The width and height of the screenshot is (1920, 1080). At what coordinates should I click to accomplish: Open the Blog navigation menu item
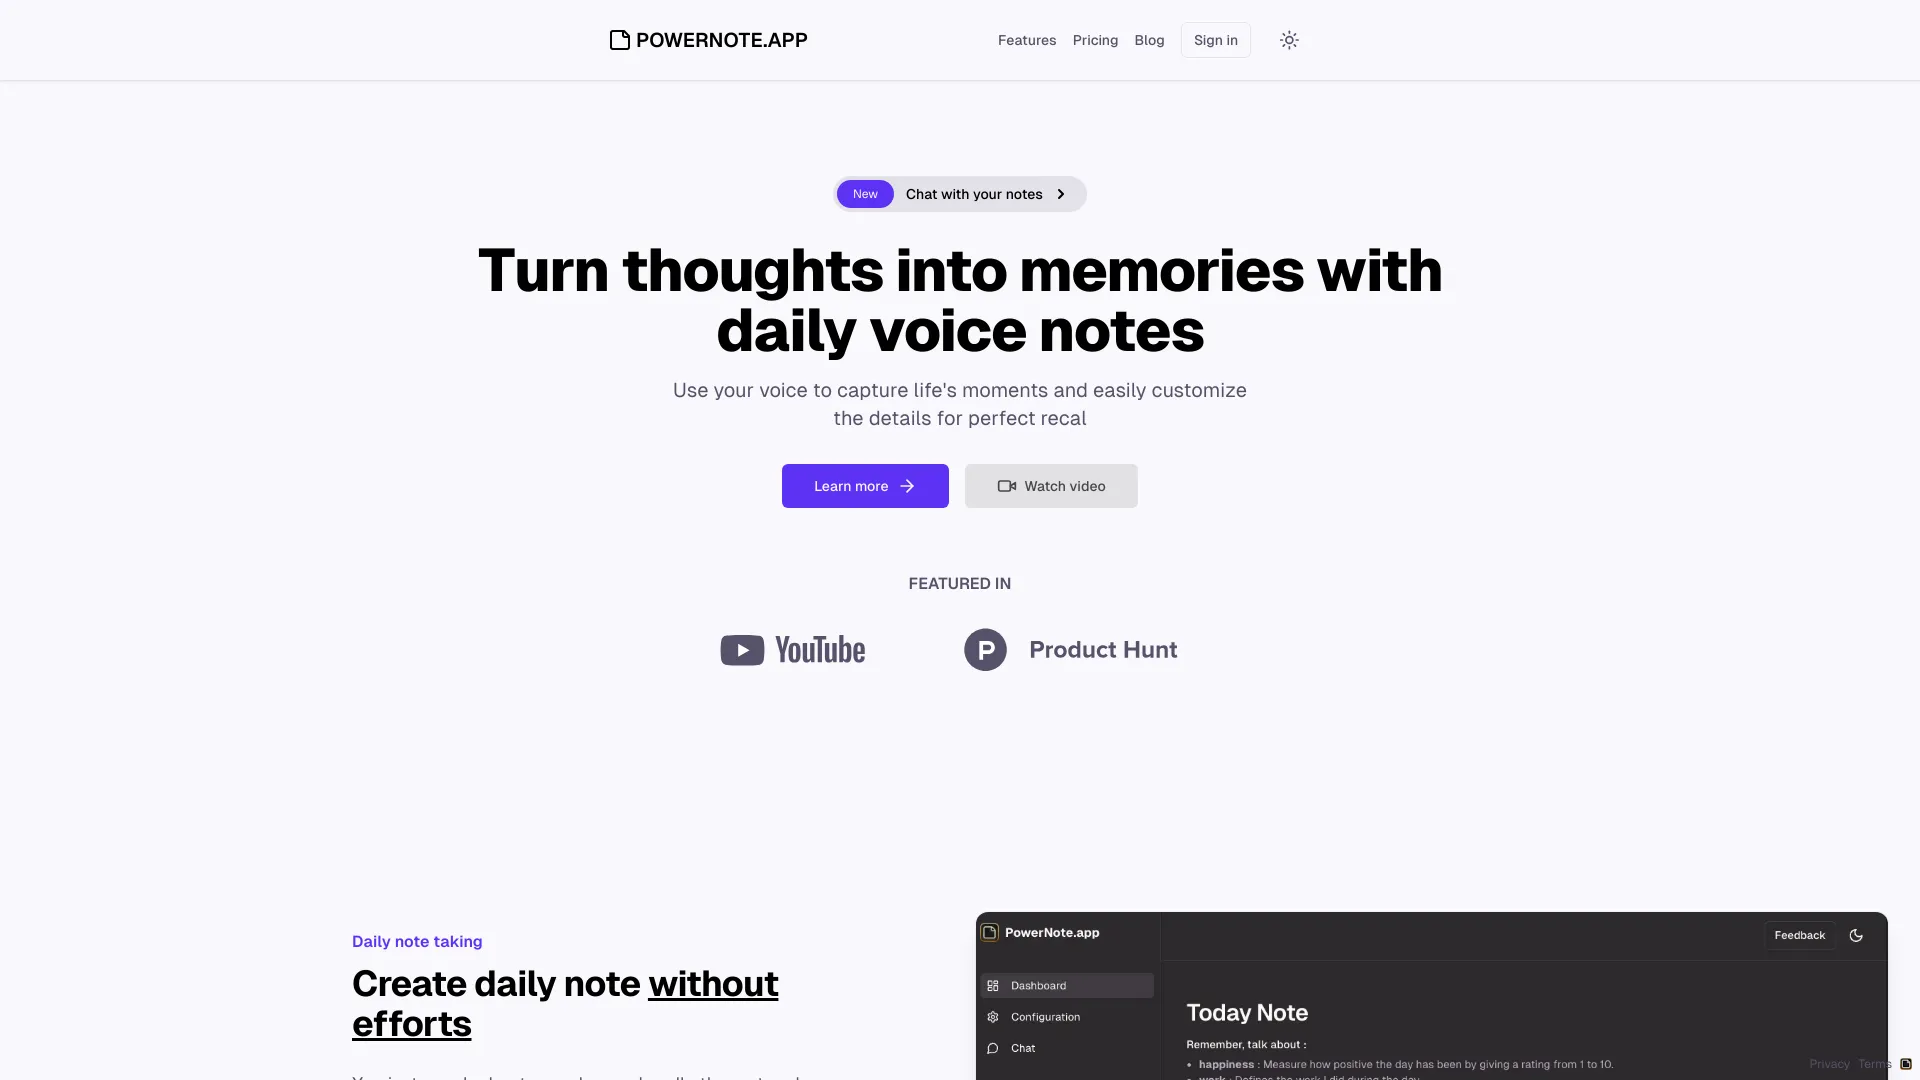tap(1149, 40)
